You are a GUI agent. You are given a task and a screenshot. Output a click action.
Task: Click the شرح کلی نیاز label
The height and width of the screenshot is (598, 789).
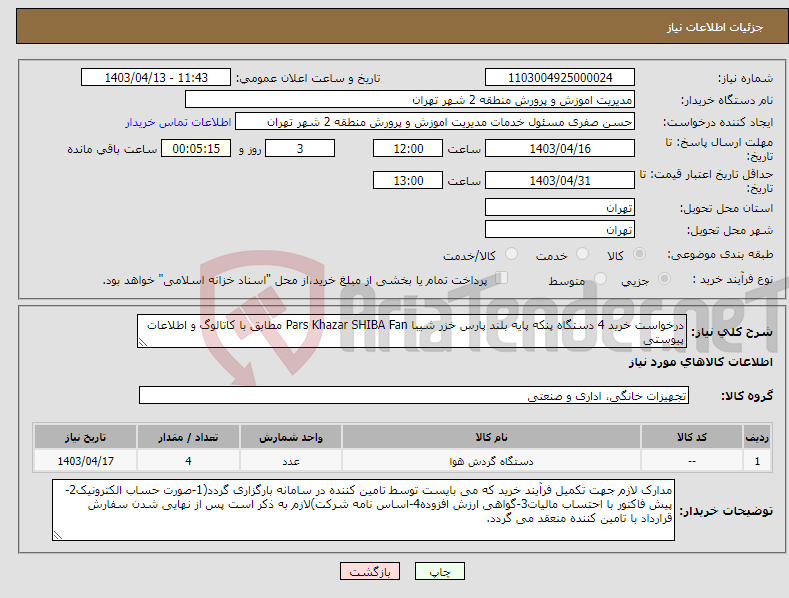point(732,332)
